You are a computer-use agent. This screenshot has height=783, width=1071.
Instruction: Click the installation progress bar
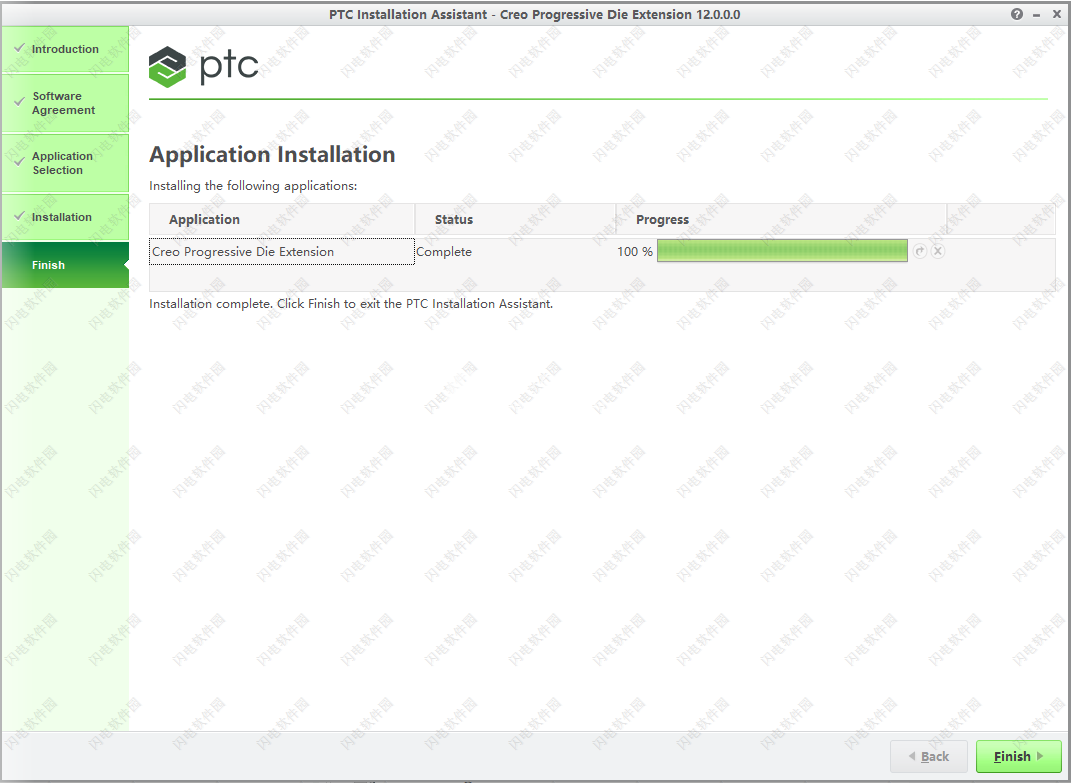coord(782,251)
